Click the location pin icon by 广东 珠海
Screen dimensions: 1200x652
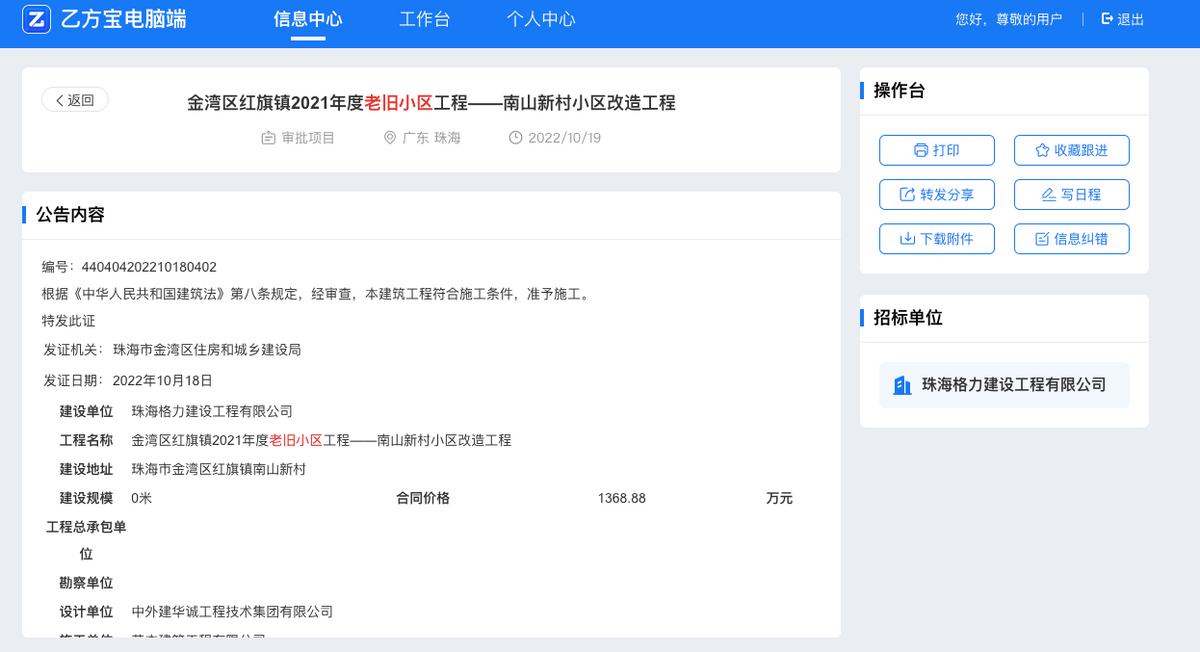(x=390, y=138)
